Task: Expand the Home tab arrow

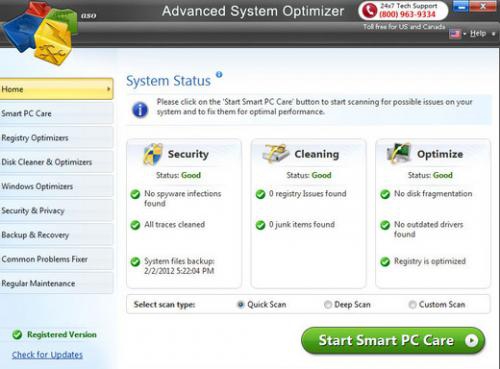Action: (108, 89)
